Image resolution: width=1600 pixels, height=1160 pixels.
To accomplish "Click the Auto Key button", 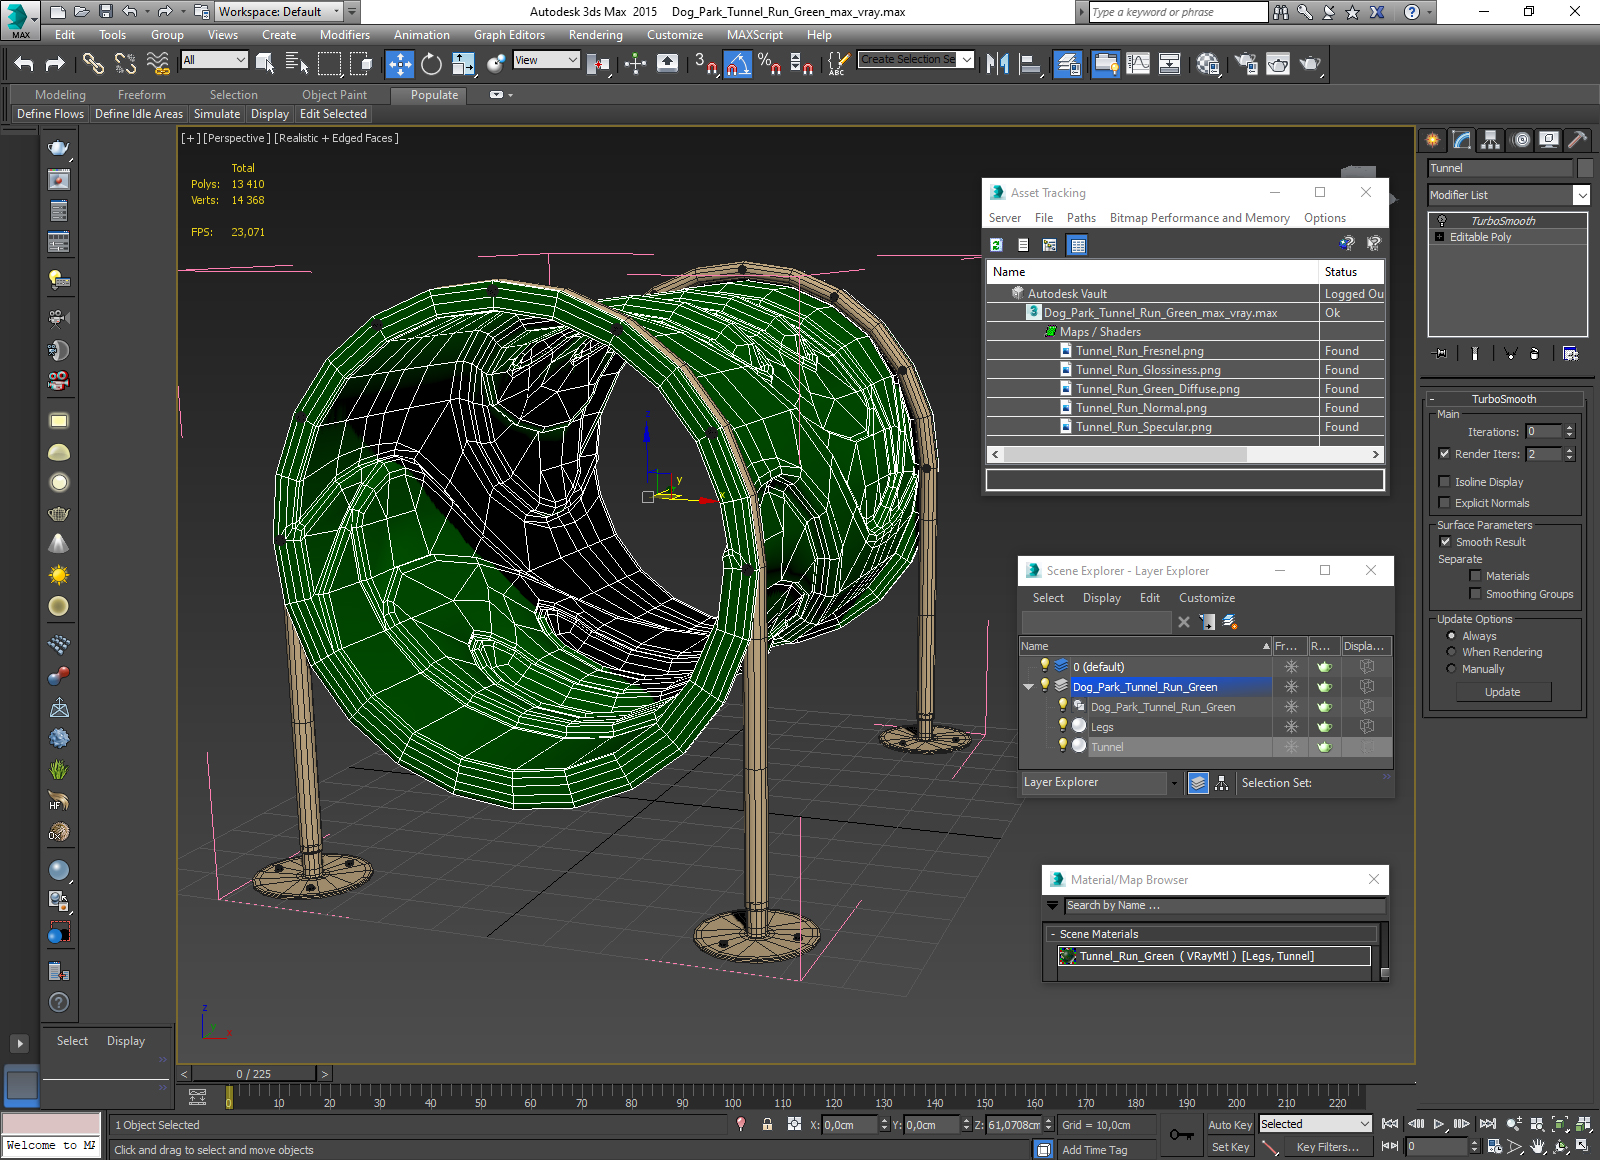I will [x=1230, y=1125].
